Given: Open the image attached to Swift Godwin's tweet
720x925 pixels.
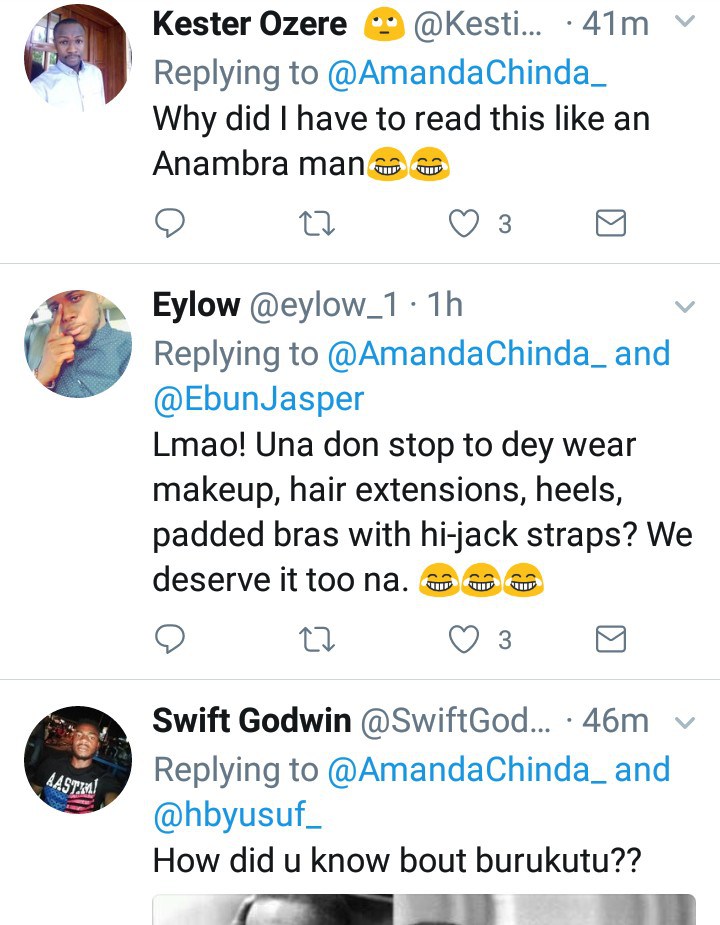Looking at the screenshot, I should tap(423, 908).
